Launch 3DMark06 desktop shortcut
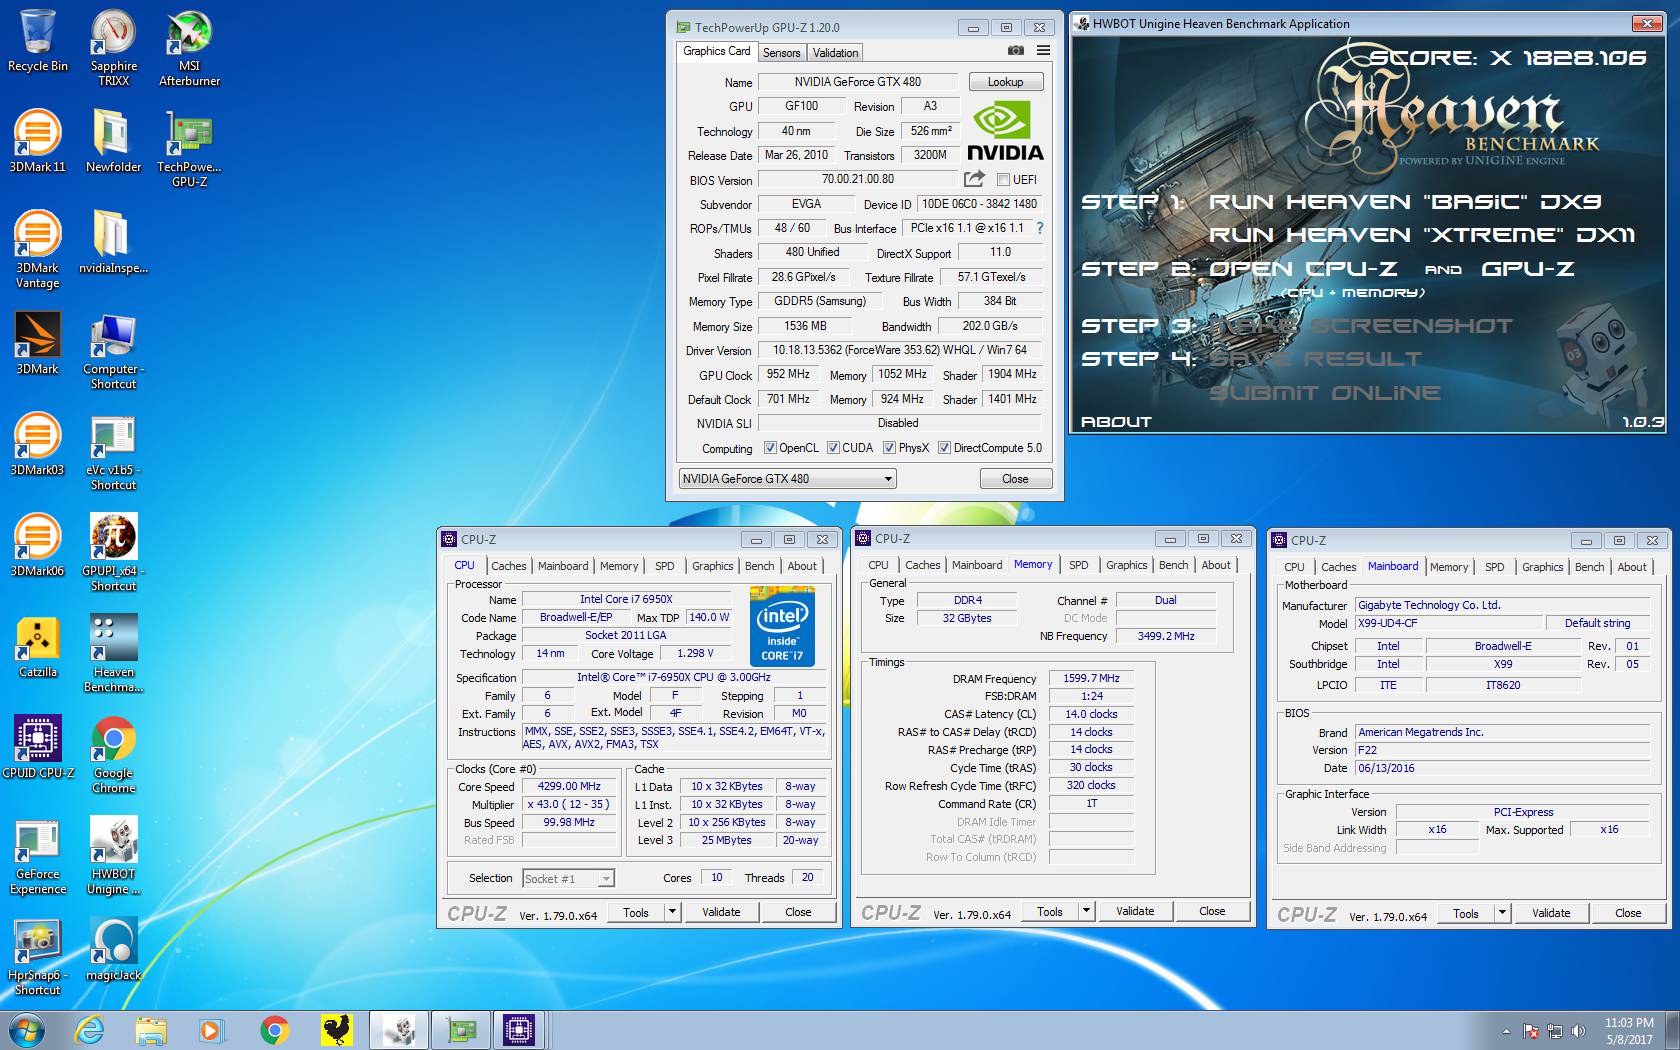Screen dimensions: 1680x1050 38,545
